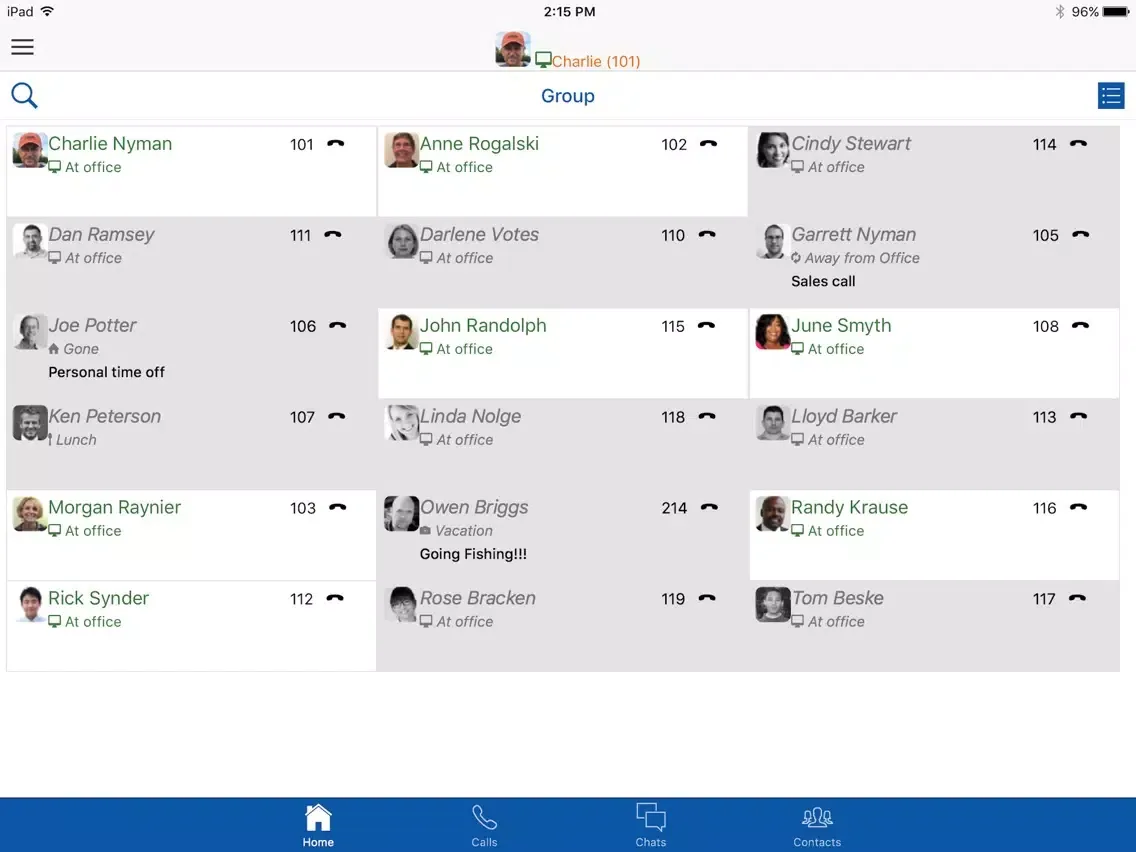This screenshot has height=852, width=1136.
Task: Open the list view options icon
Action: pos(1110,95)
